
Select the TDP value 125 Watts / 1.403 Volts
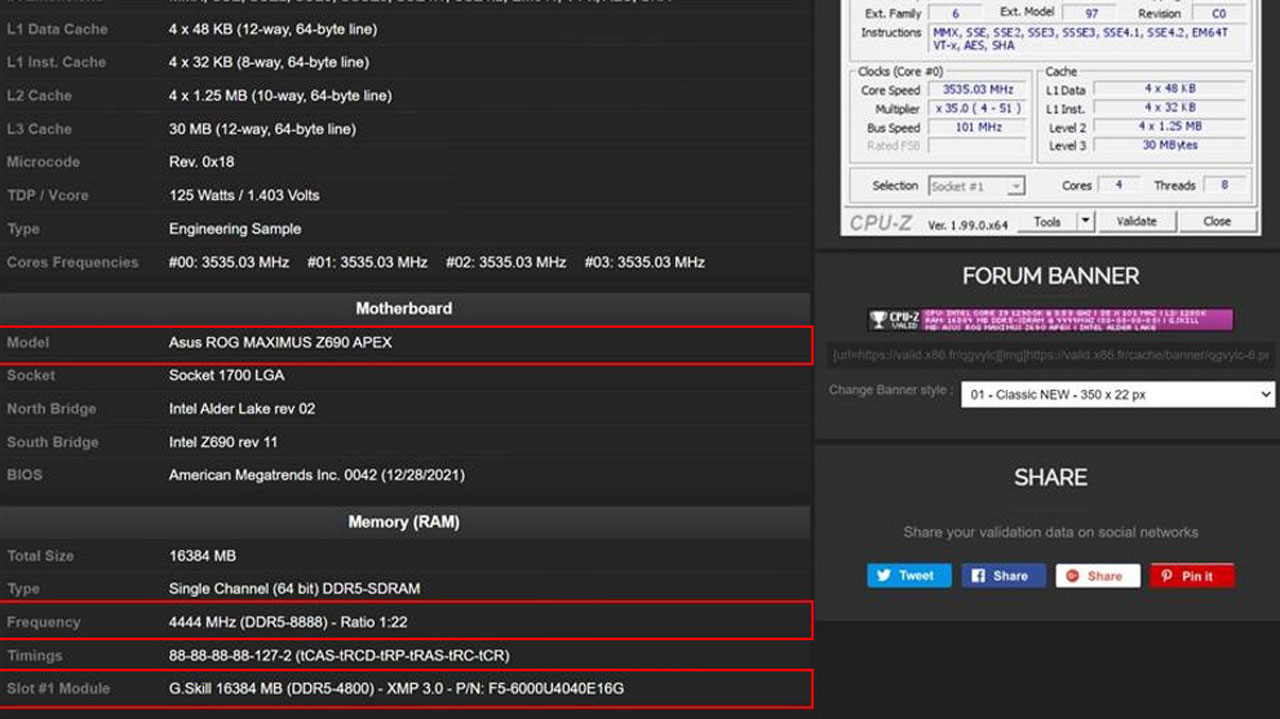(244, 195)
